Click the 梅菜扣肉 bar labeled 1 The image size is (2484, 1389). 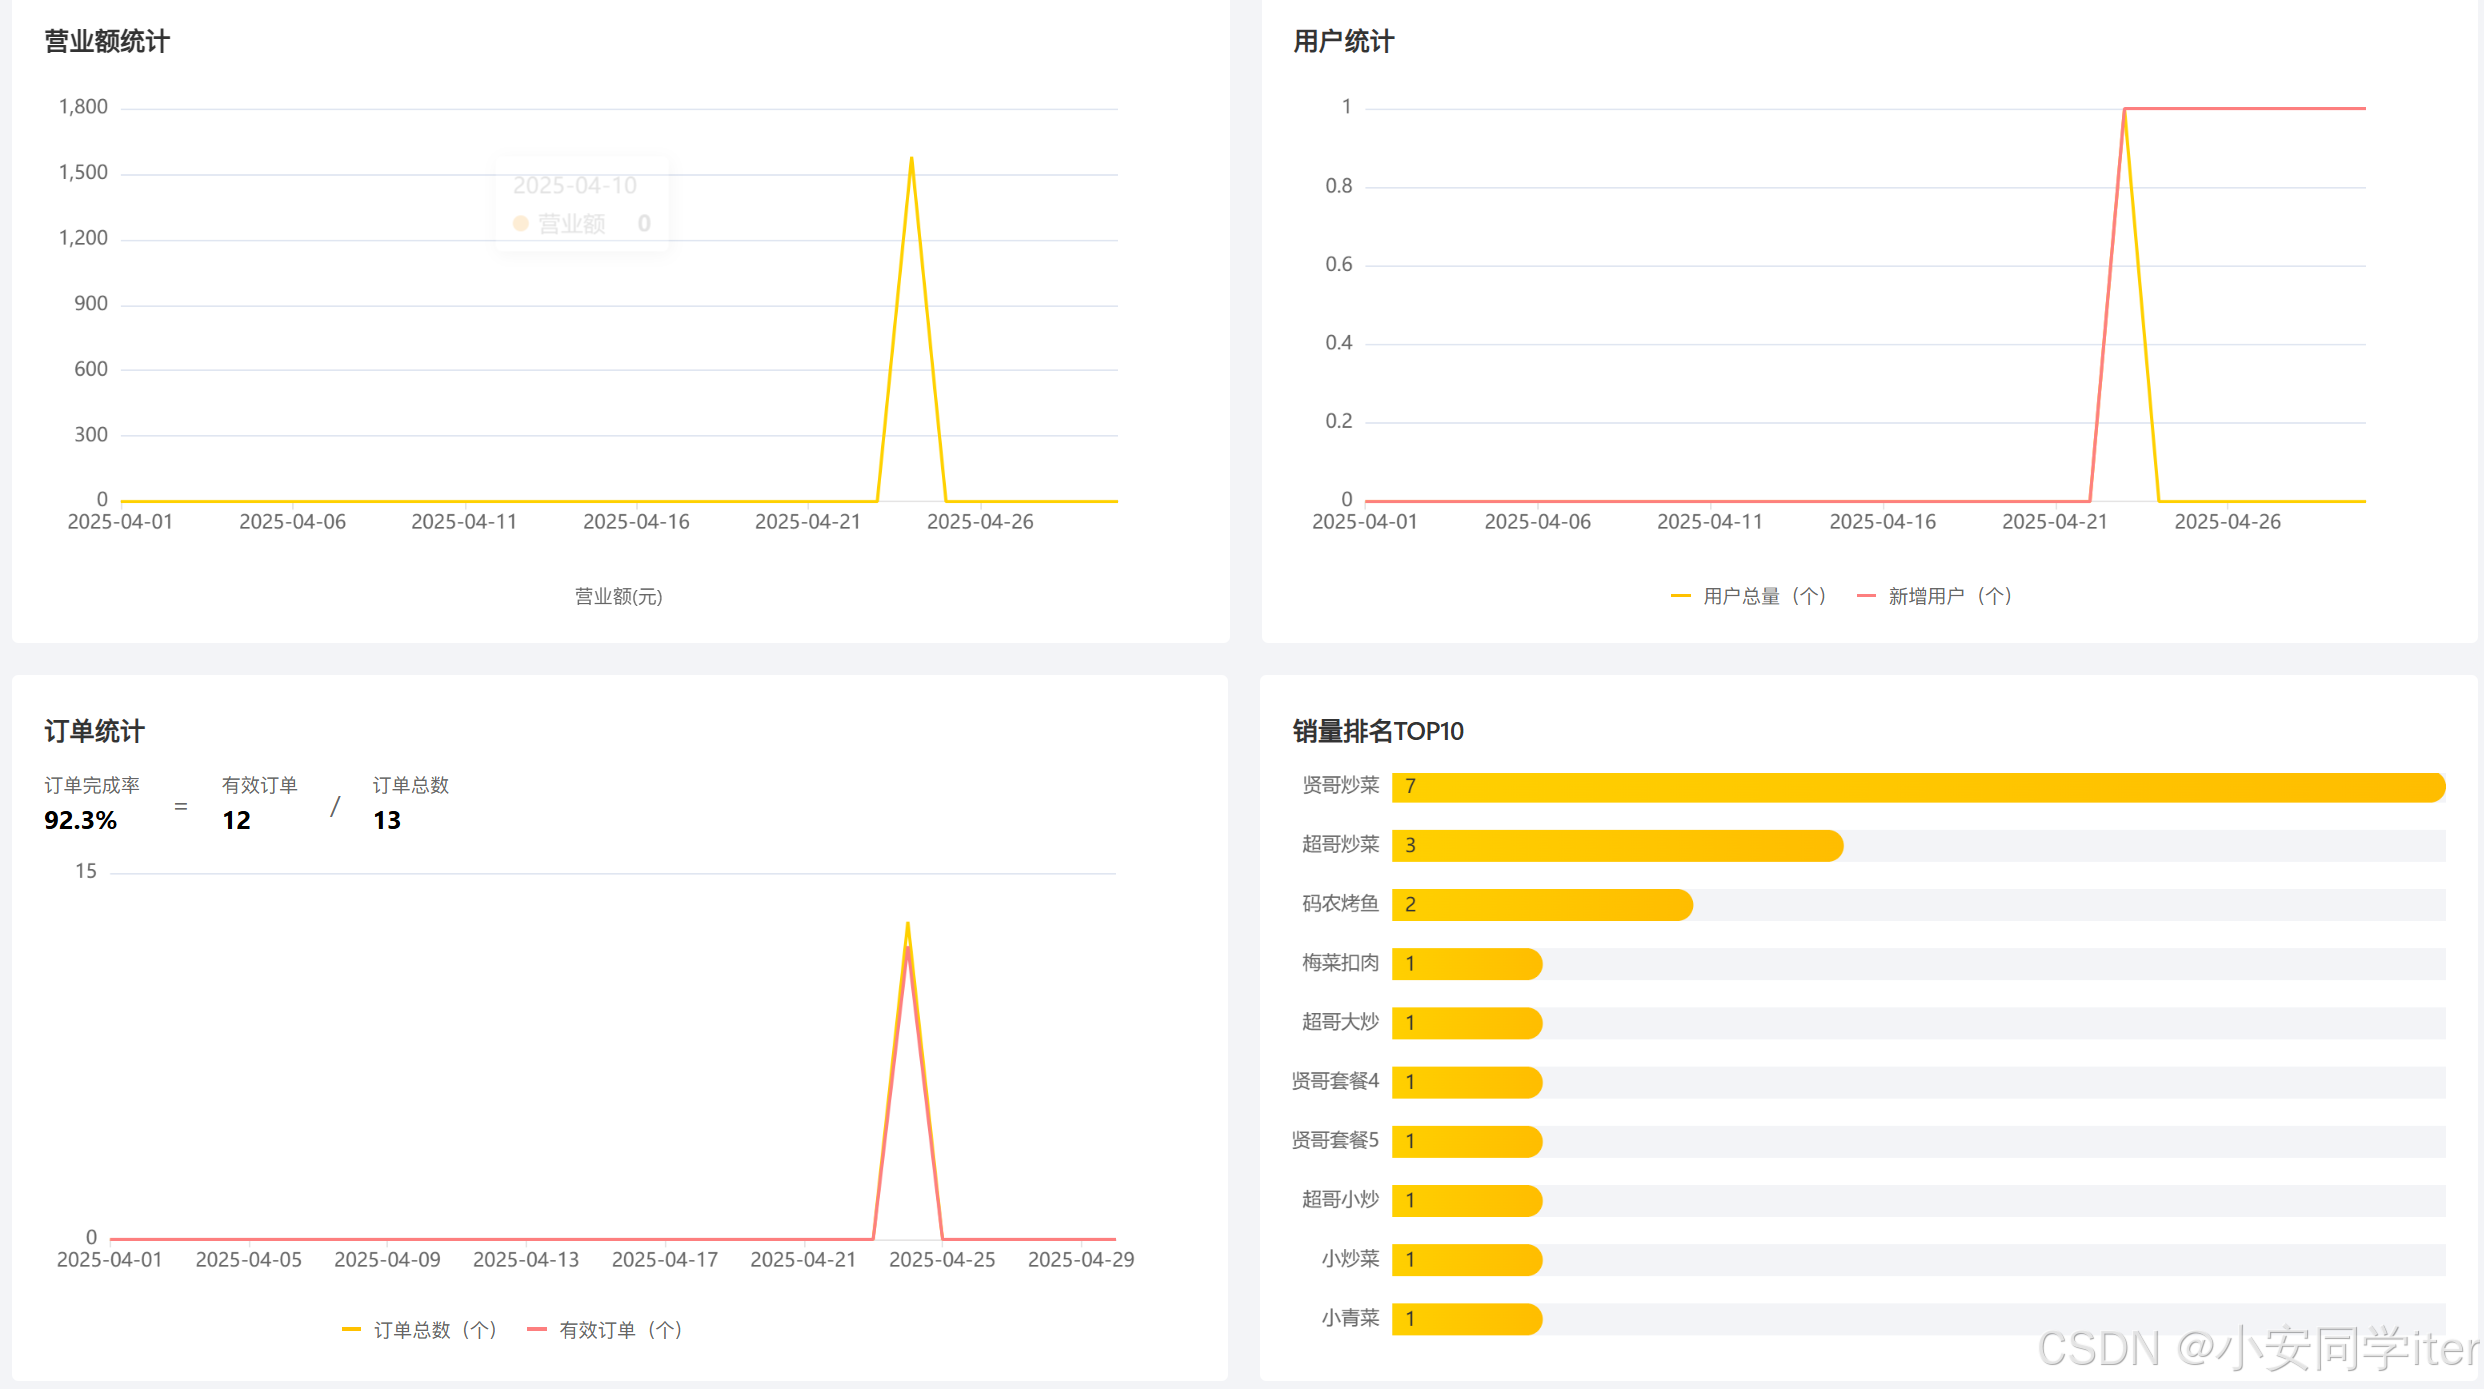[1466, 964]
